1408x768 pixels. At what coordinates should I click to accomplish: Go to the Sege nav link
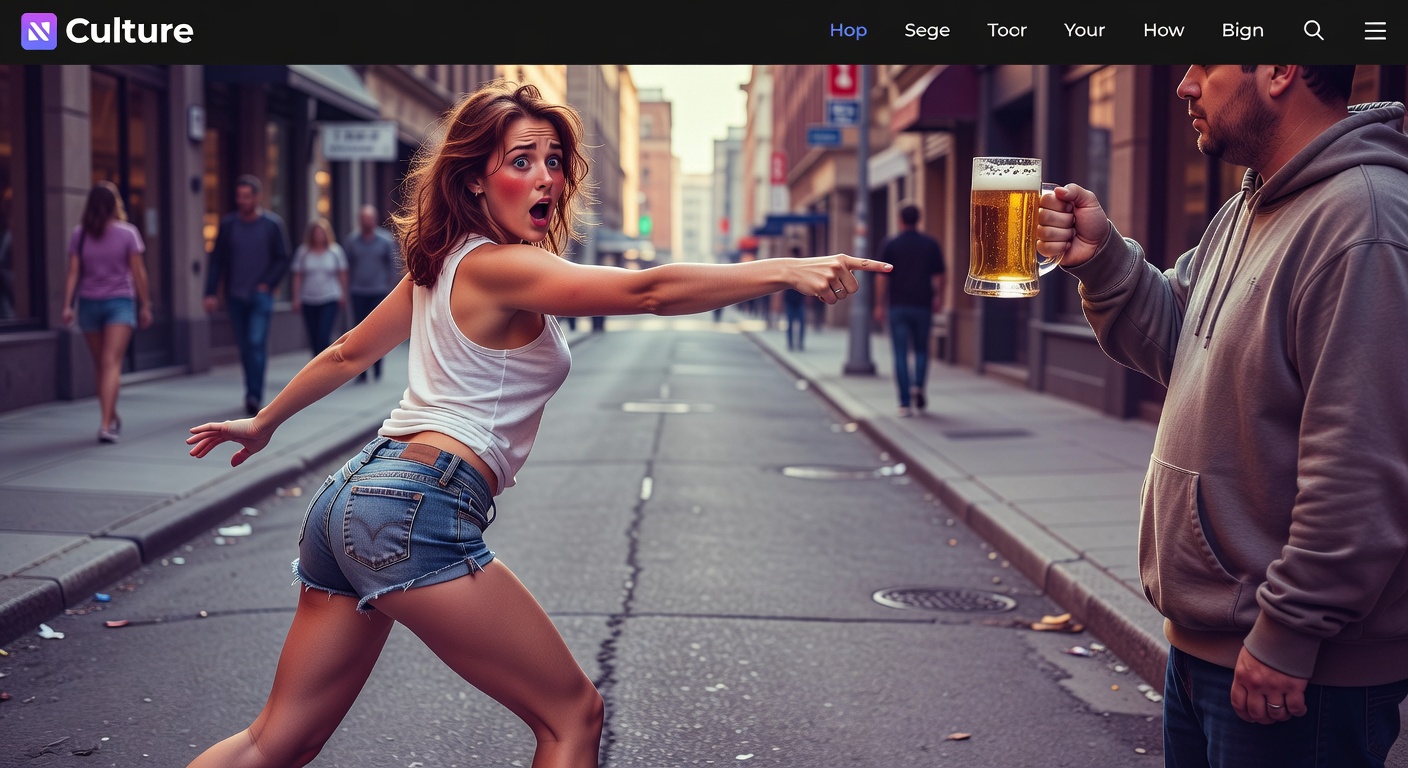[x=927, y=31]
